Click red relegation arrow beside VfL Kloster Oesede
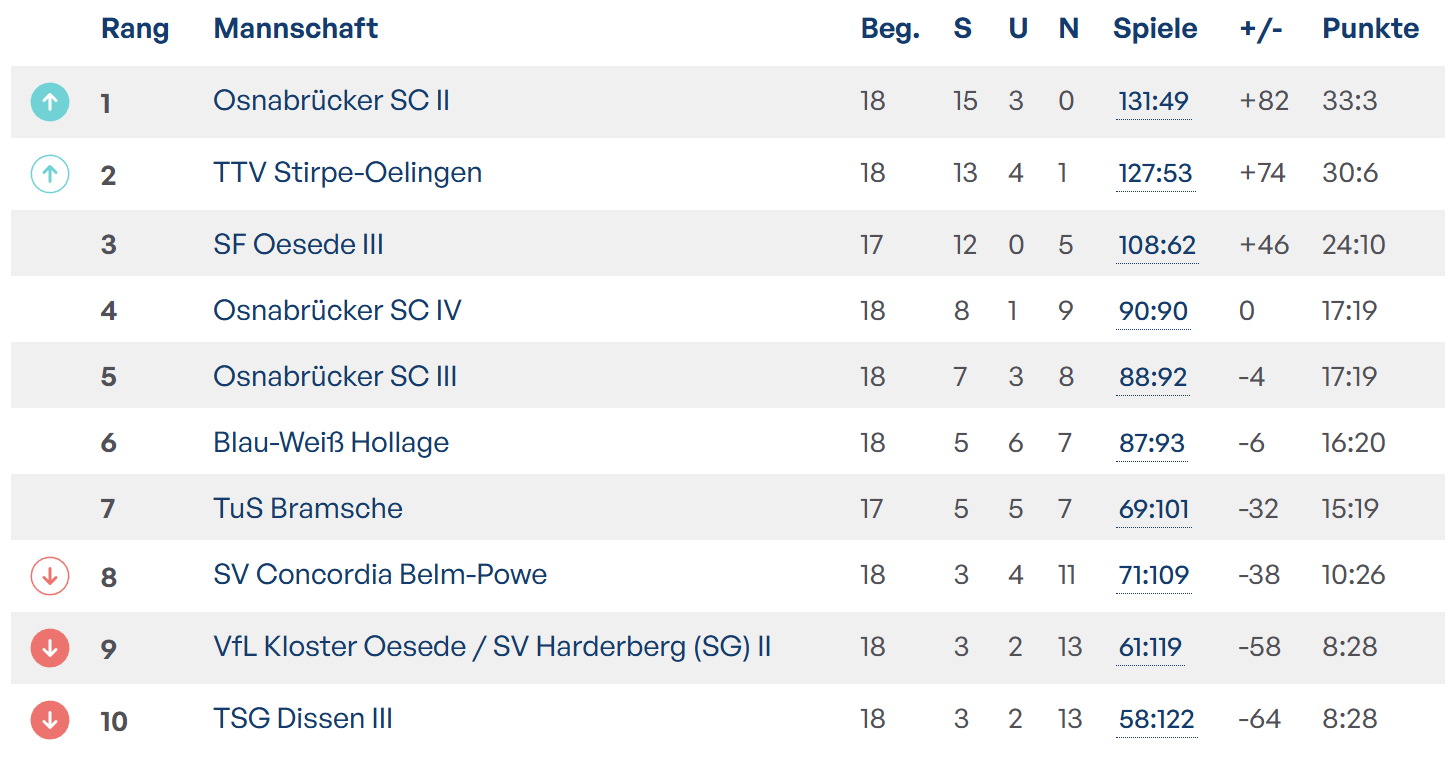The height and width of the screenshot is (778, 1456). (50, 648)
